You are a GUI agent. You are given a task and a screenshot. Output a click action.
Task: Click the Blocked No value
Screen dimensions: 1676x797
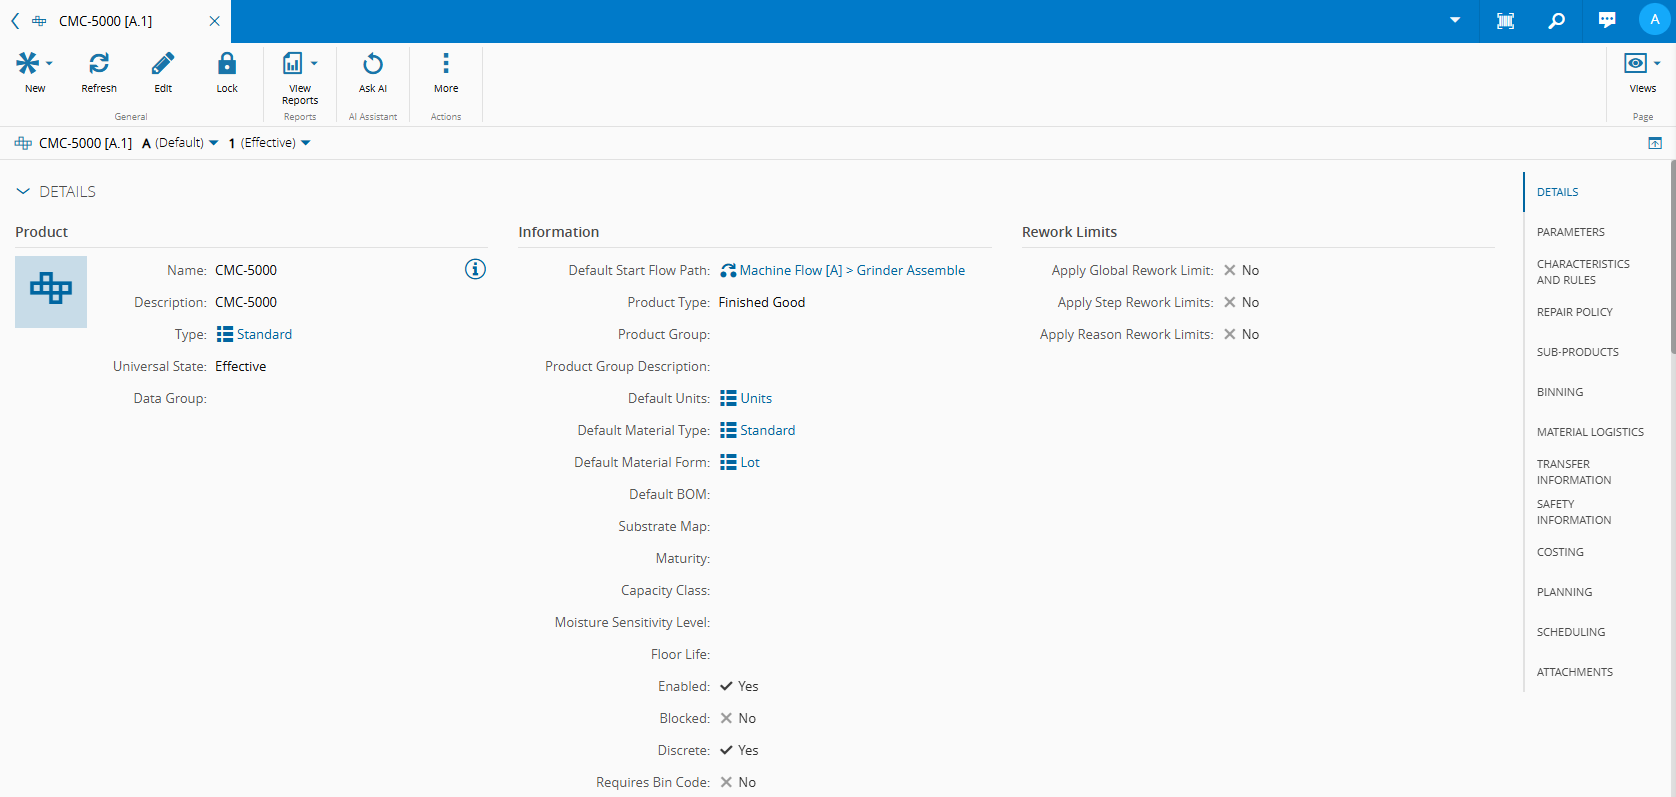(738, 718)
